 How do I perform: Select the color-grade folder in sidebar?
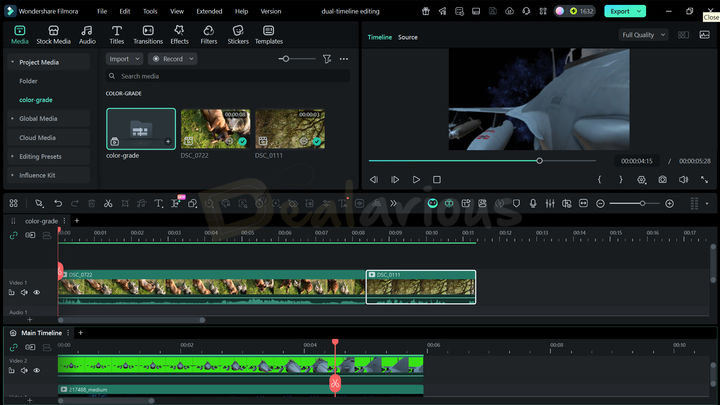coord(35,100)
